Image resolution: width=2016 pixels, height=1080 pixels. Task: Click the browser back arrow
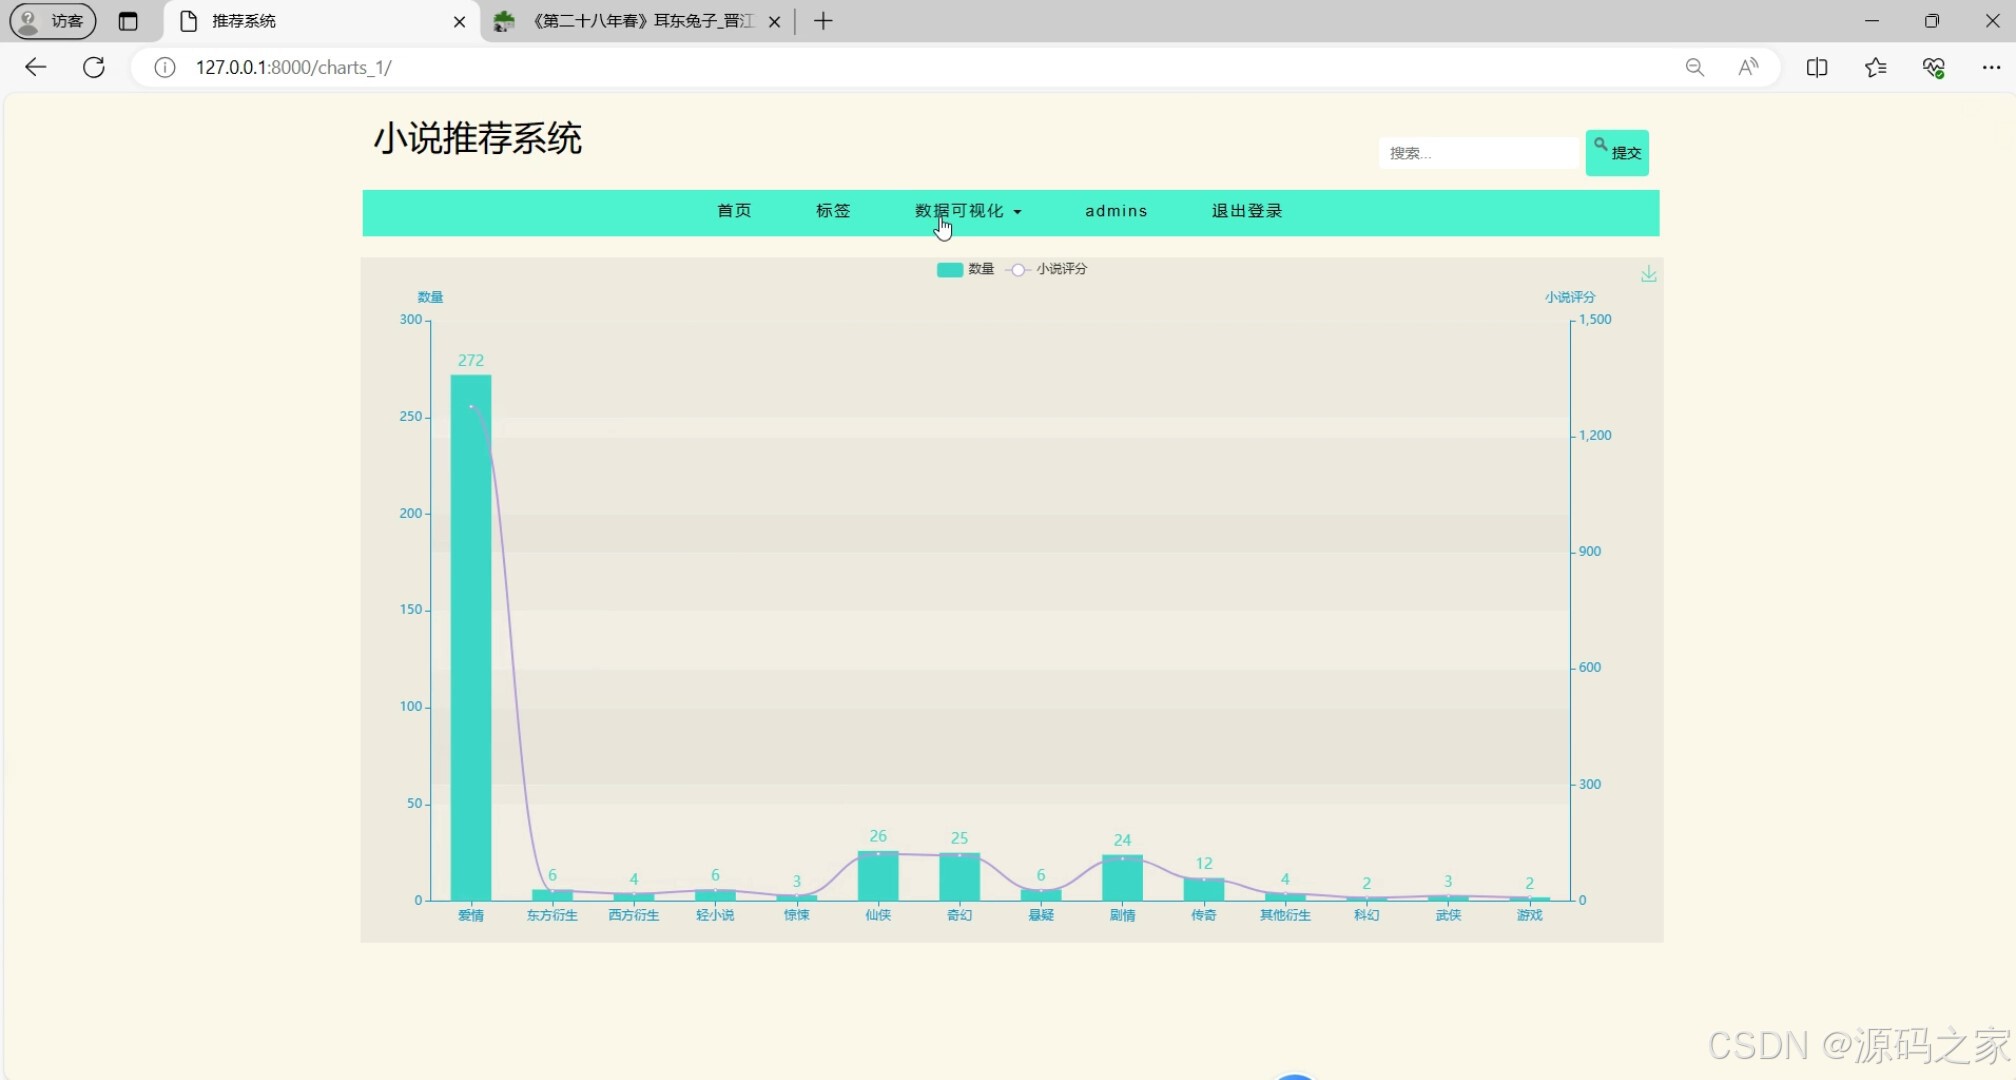(x=36, y=67)
